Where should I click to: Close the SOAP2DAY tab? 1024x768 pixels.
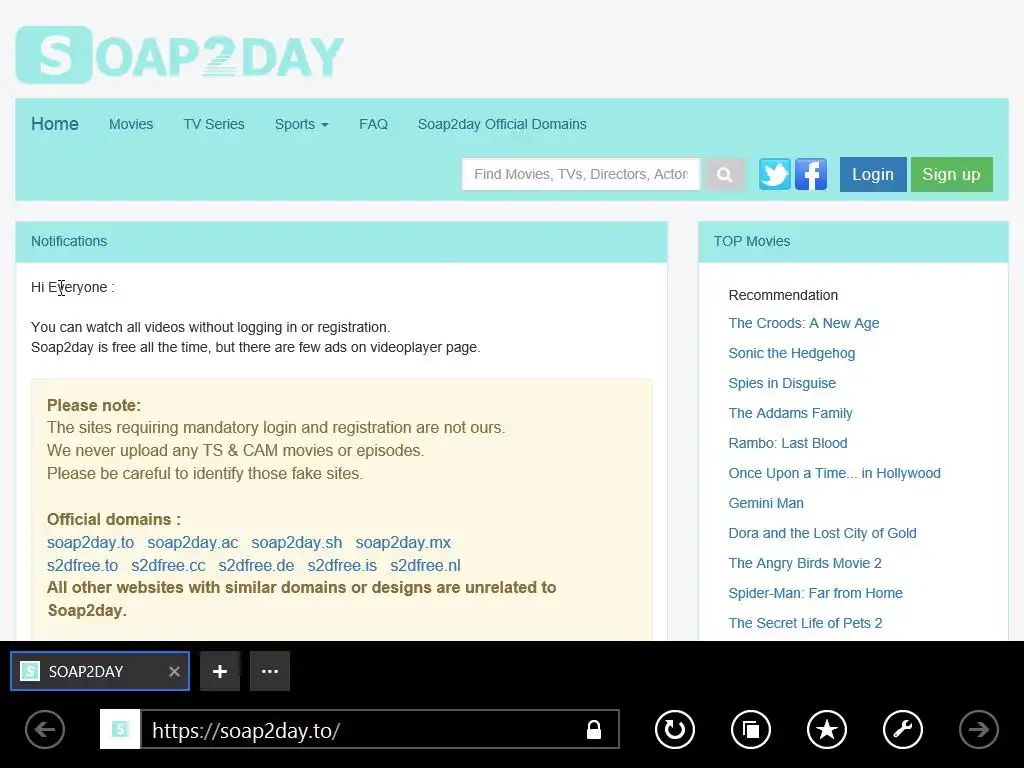pos(174,671)
